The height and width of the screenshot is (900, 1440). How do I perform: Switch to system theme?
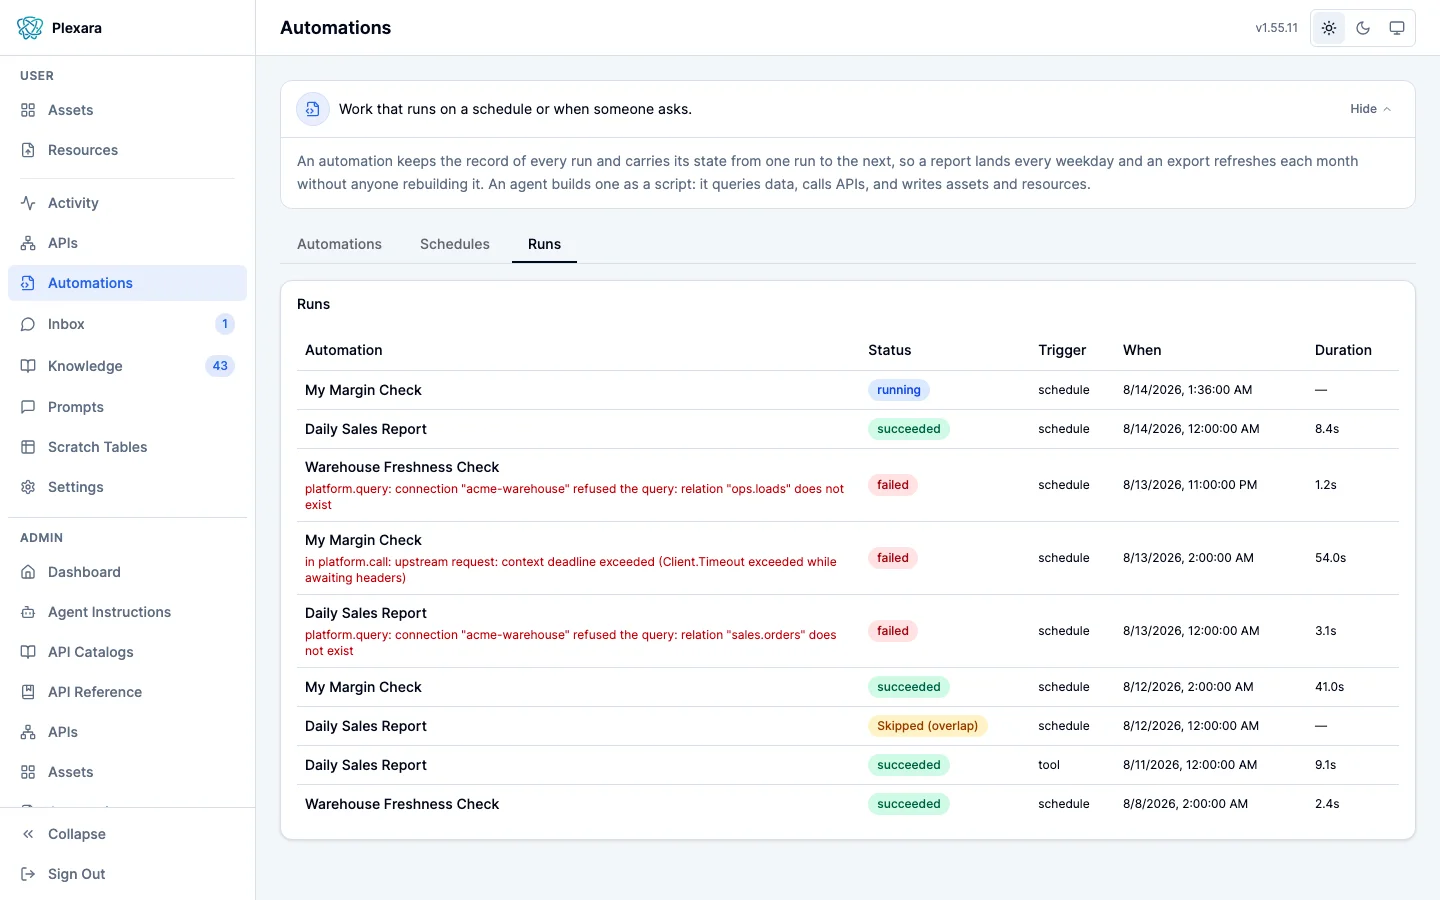pos(1397,28)
